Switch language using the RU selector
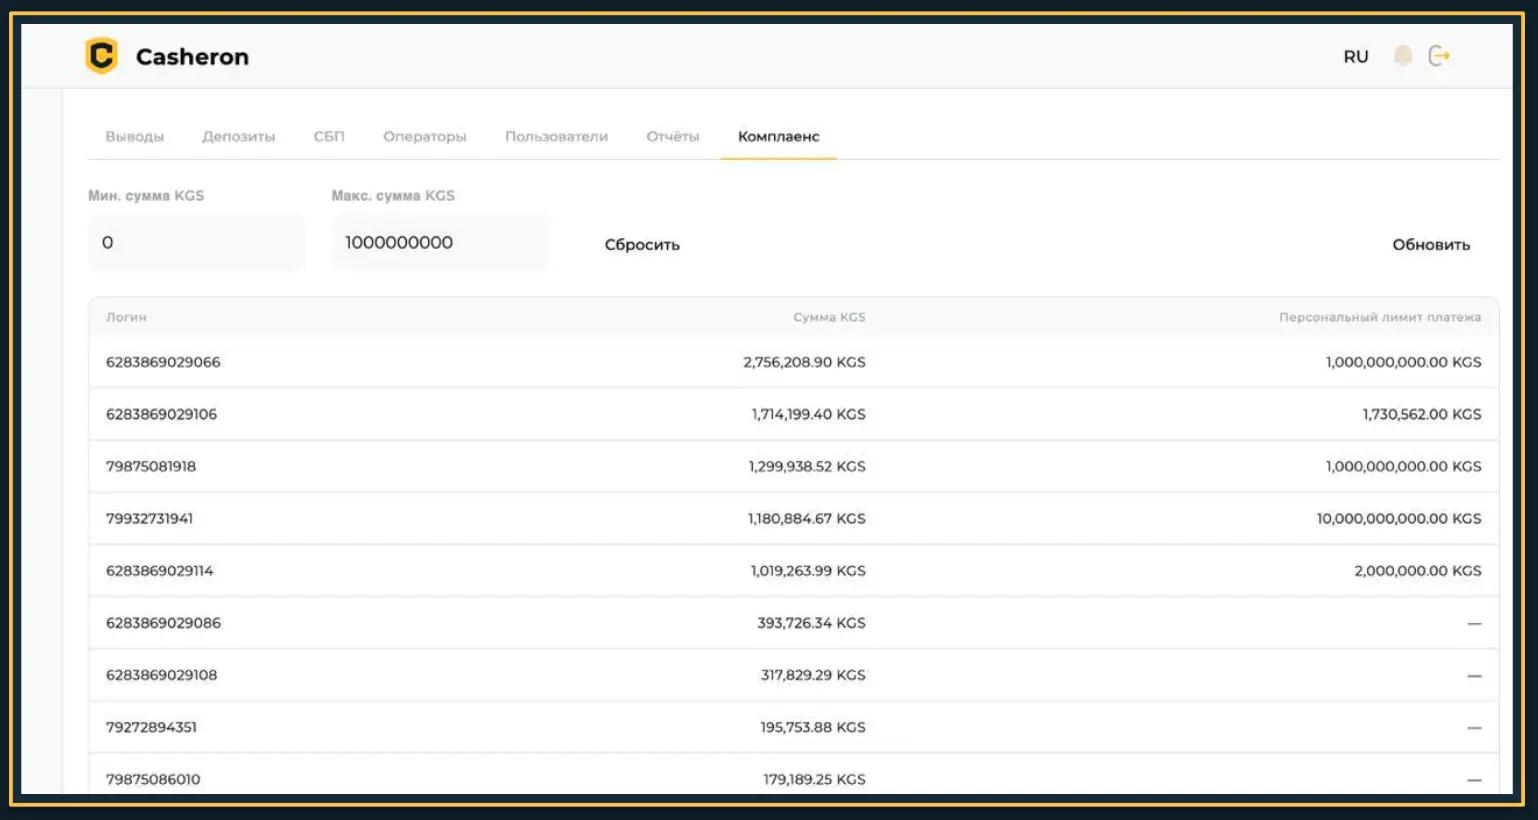The height and width of the screenshot is (820, 1538). coord(1356,57)
